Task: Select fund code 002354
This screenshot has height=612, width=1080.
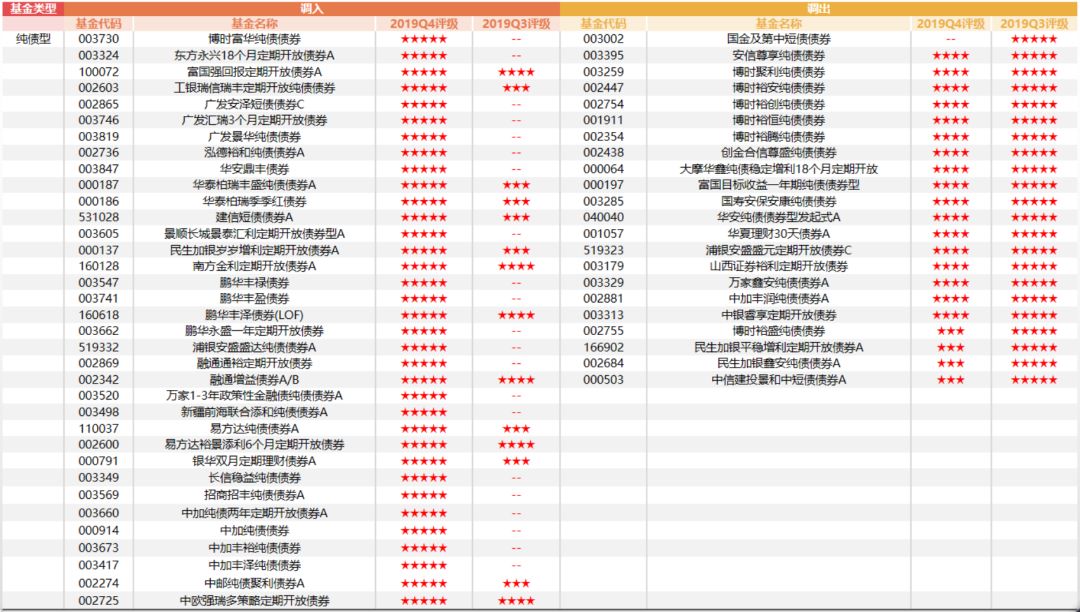Action: [603, 136]
